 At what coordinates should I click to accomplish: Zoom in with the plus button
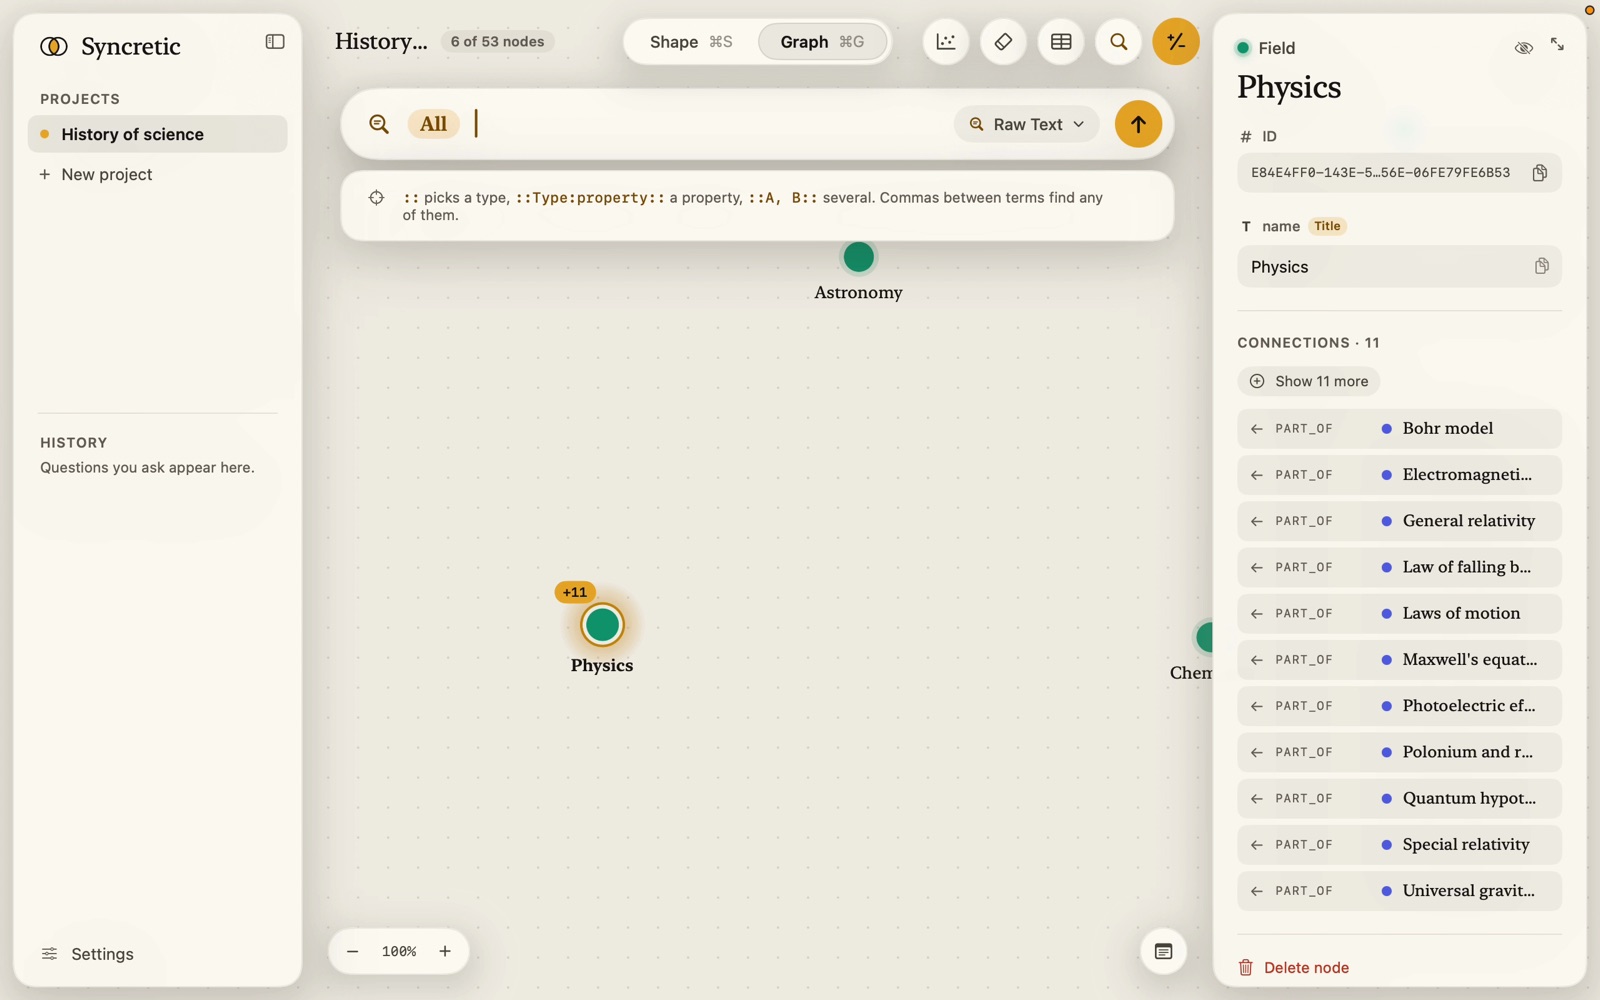click(x=445, y=951)
